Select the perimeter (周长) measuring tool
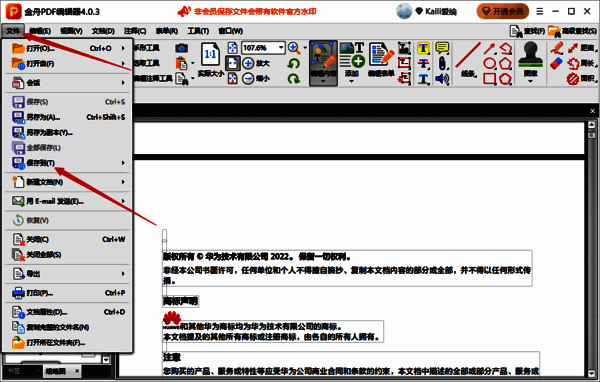Viewport: 600px width, 382px height. pos(581,63)
